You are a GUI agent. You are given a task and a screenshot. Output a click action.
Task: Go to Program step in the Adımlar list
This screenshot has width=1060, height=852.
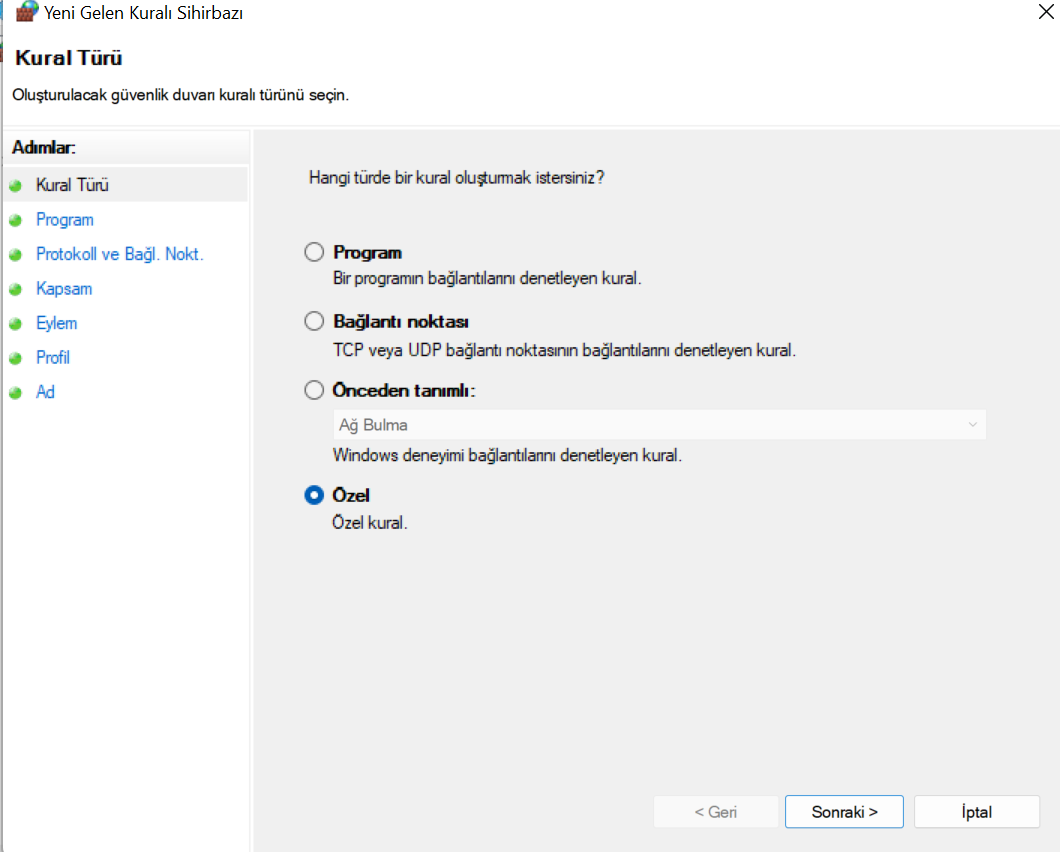64,220
